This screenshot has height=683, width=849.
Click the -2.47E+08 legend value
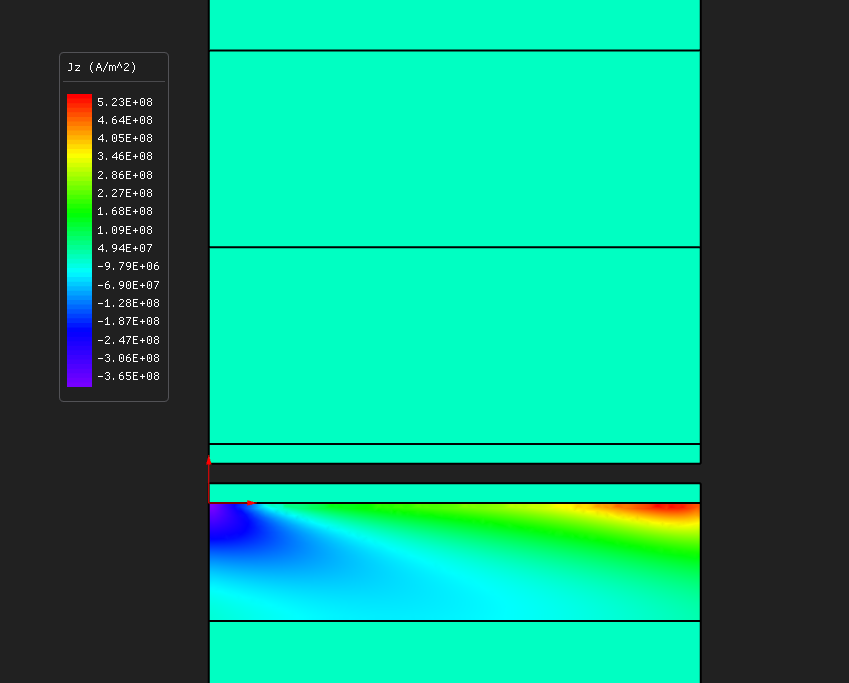[x=128, y=340]
